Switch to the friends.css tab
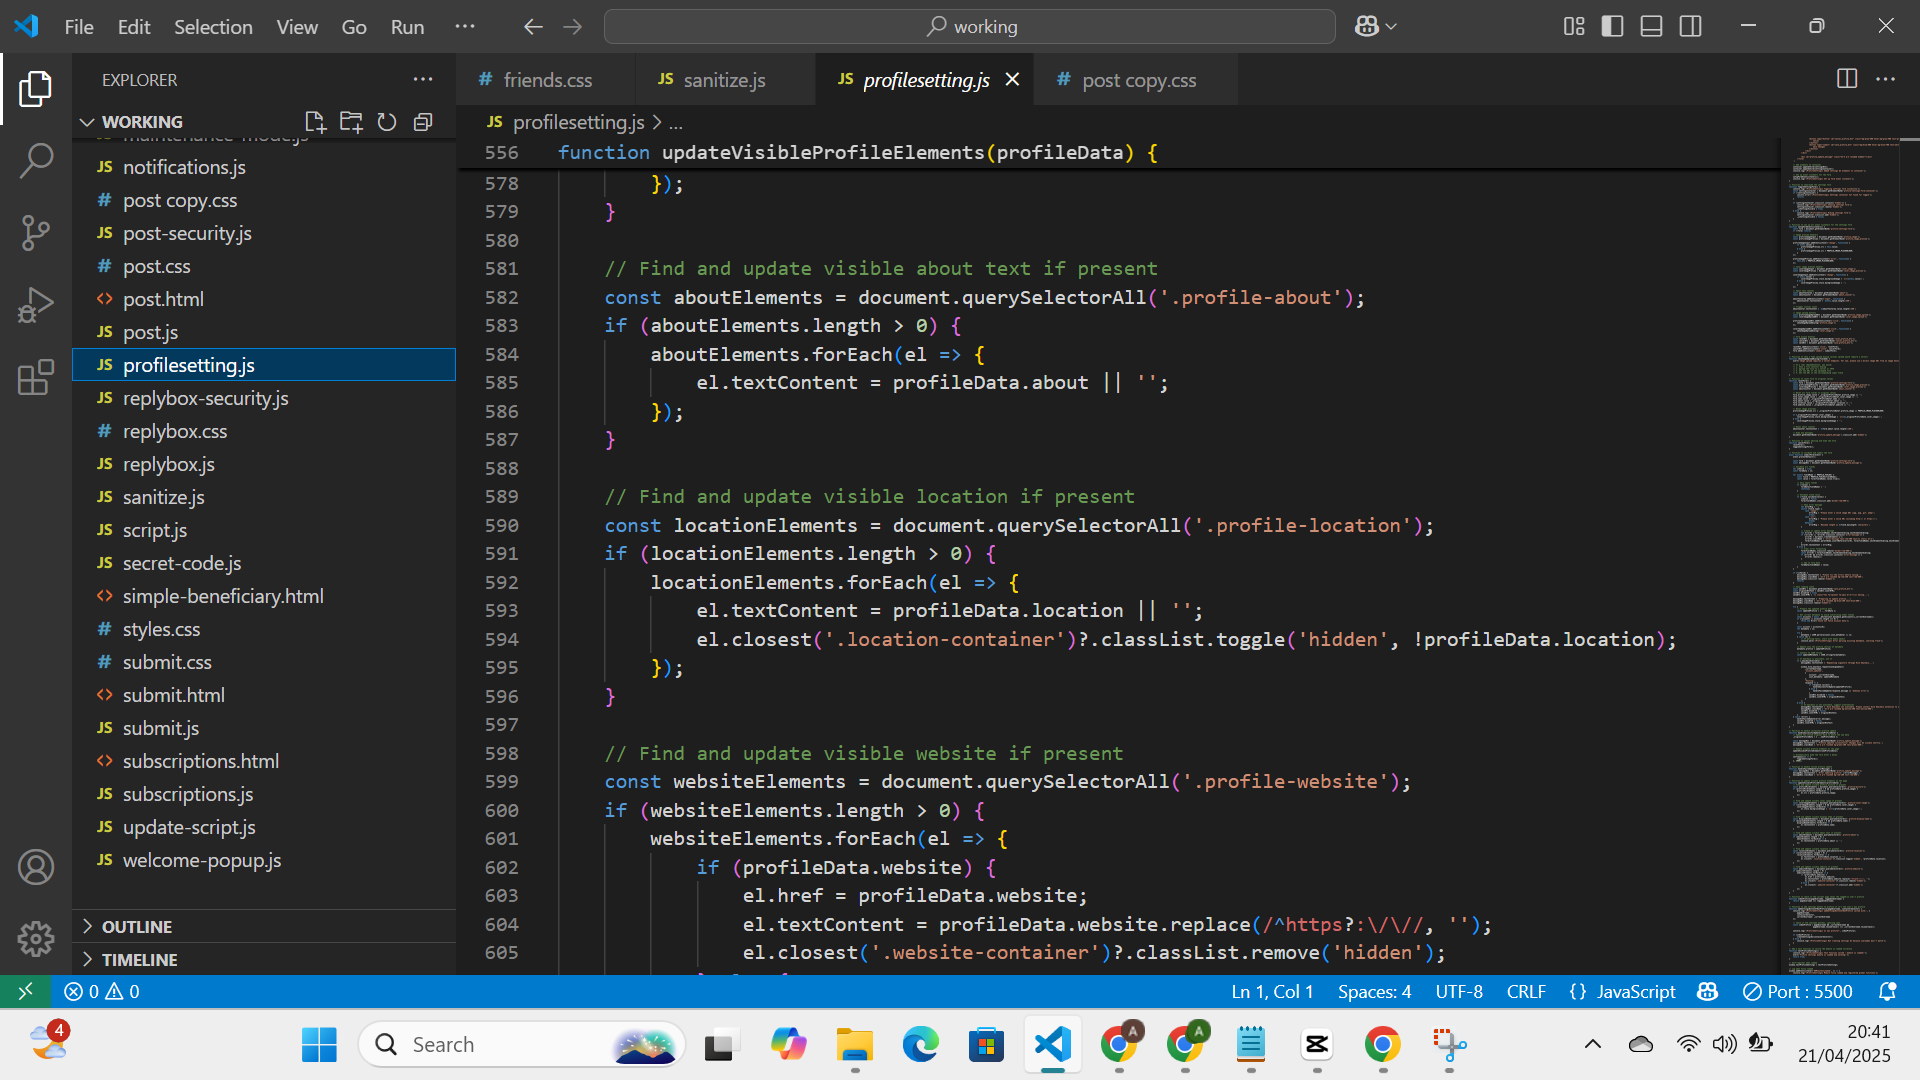Image resolution: width=1920 pixels, height=1080 pixels. [x=546, y=79]
